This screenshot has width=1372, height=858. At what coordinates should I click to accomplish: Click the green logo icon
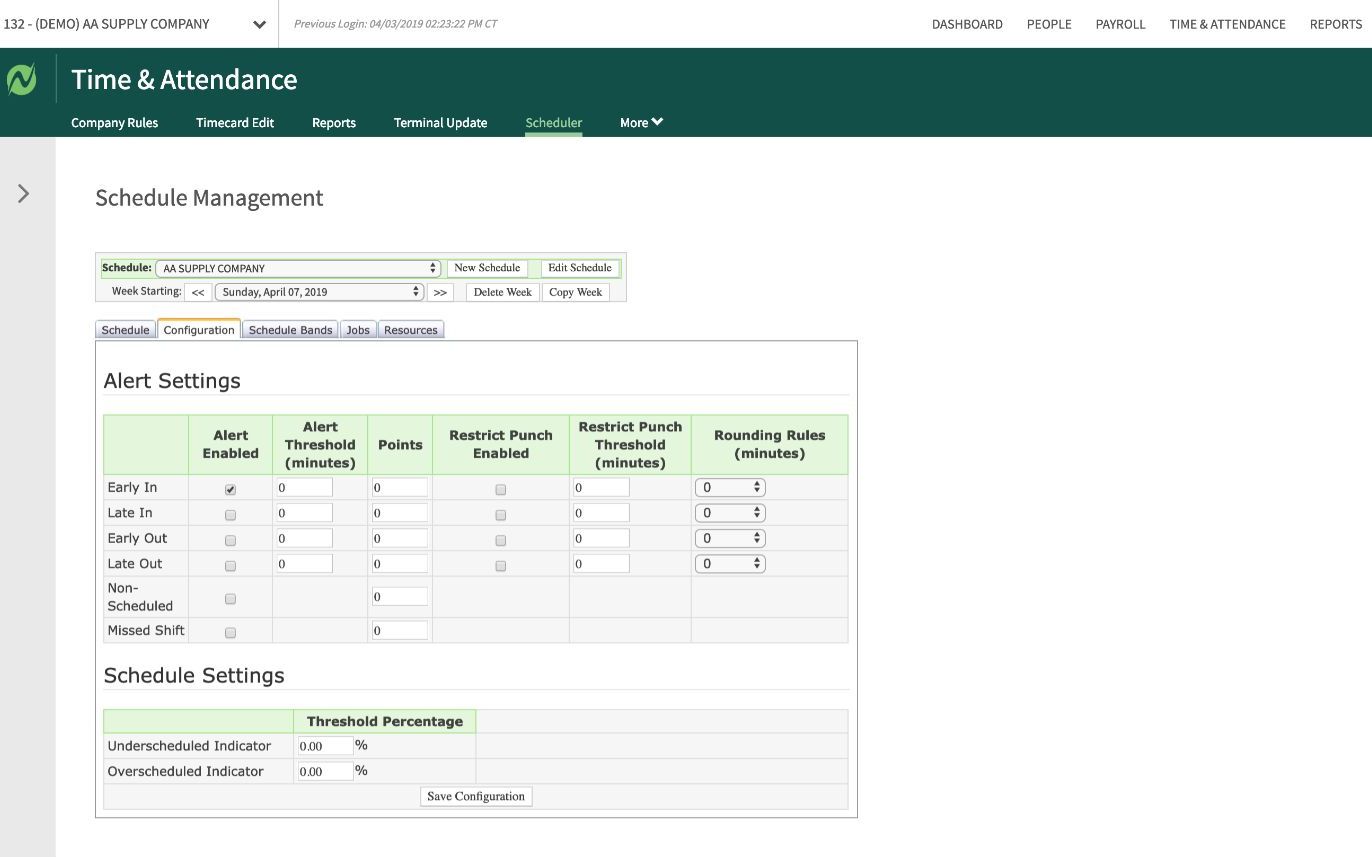[x=21, y=79]
